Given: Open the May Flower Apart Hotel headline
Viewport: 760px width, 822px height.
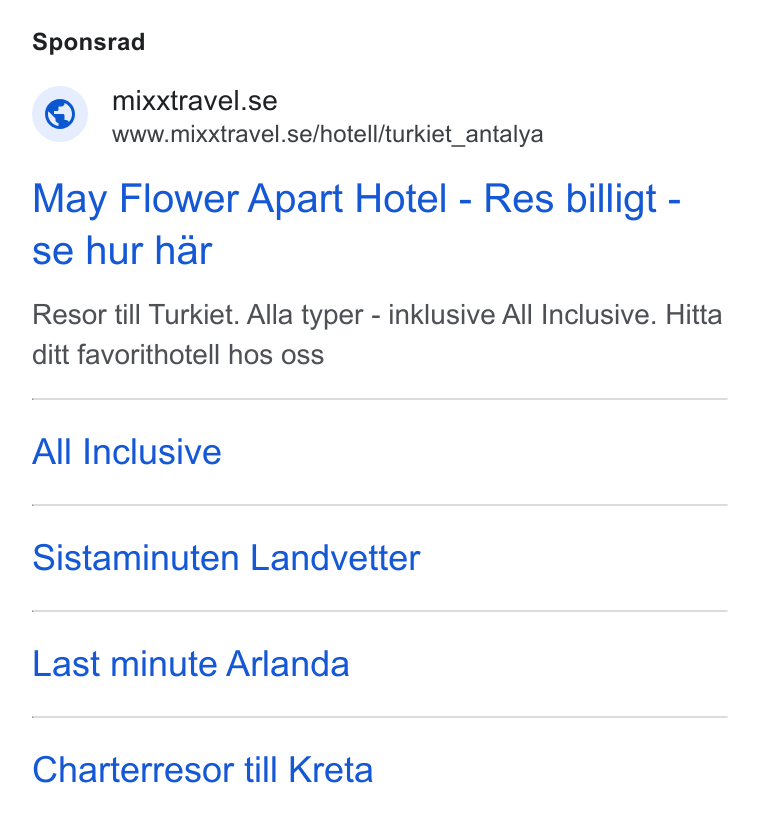Looking at the screenshot, I should (356, 224).
